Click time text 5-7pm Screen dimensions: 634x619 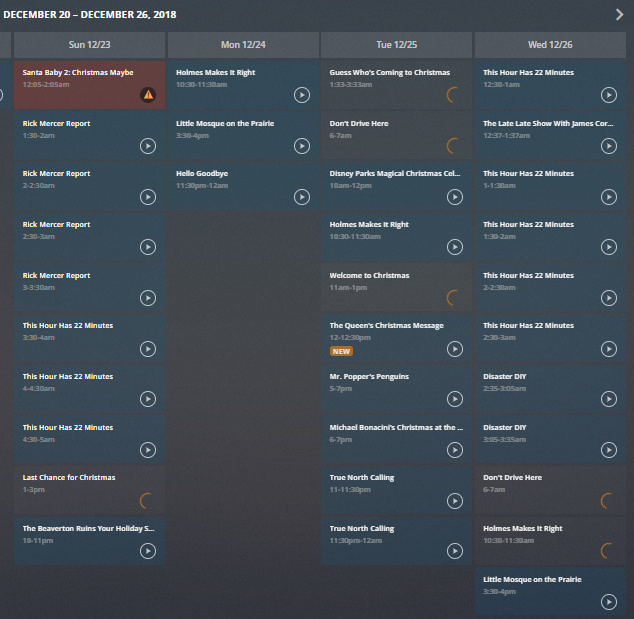tap(341, 389)
